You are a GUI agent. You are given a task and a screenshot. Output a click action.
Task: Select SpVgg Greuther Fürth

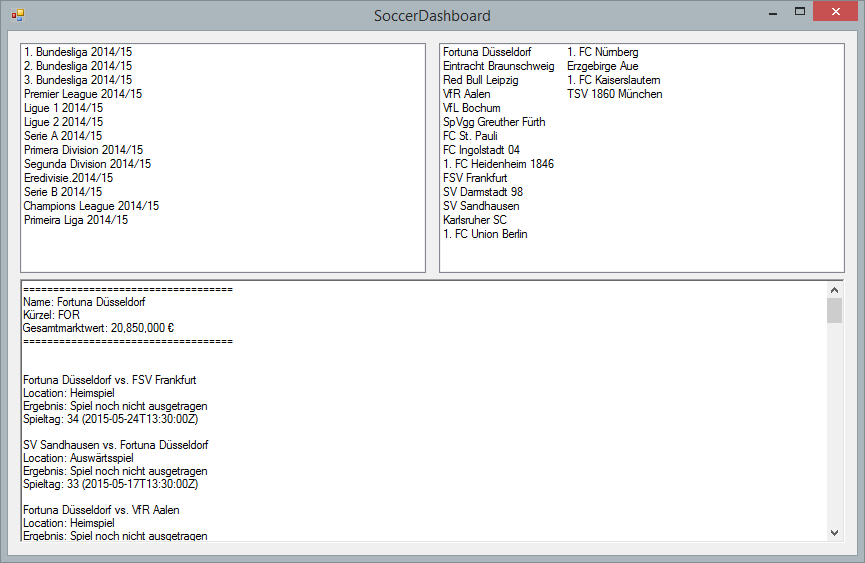point(494,122)
